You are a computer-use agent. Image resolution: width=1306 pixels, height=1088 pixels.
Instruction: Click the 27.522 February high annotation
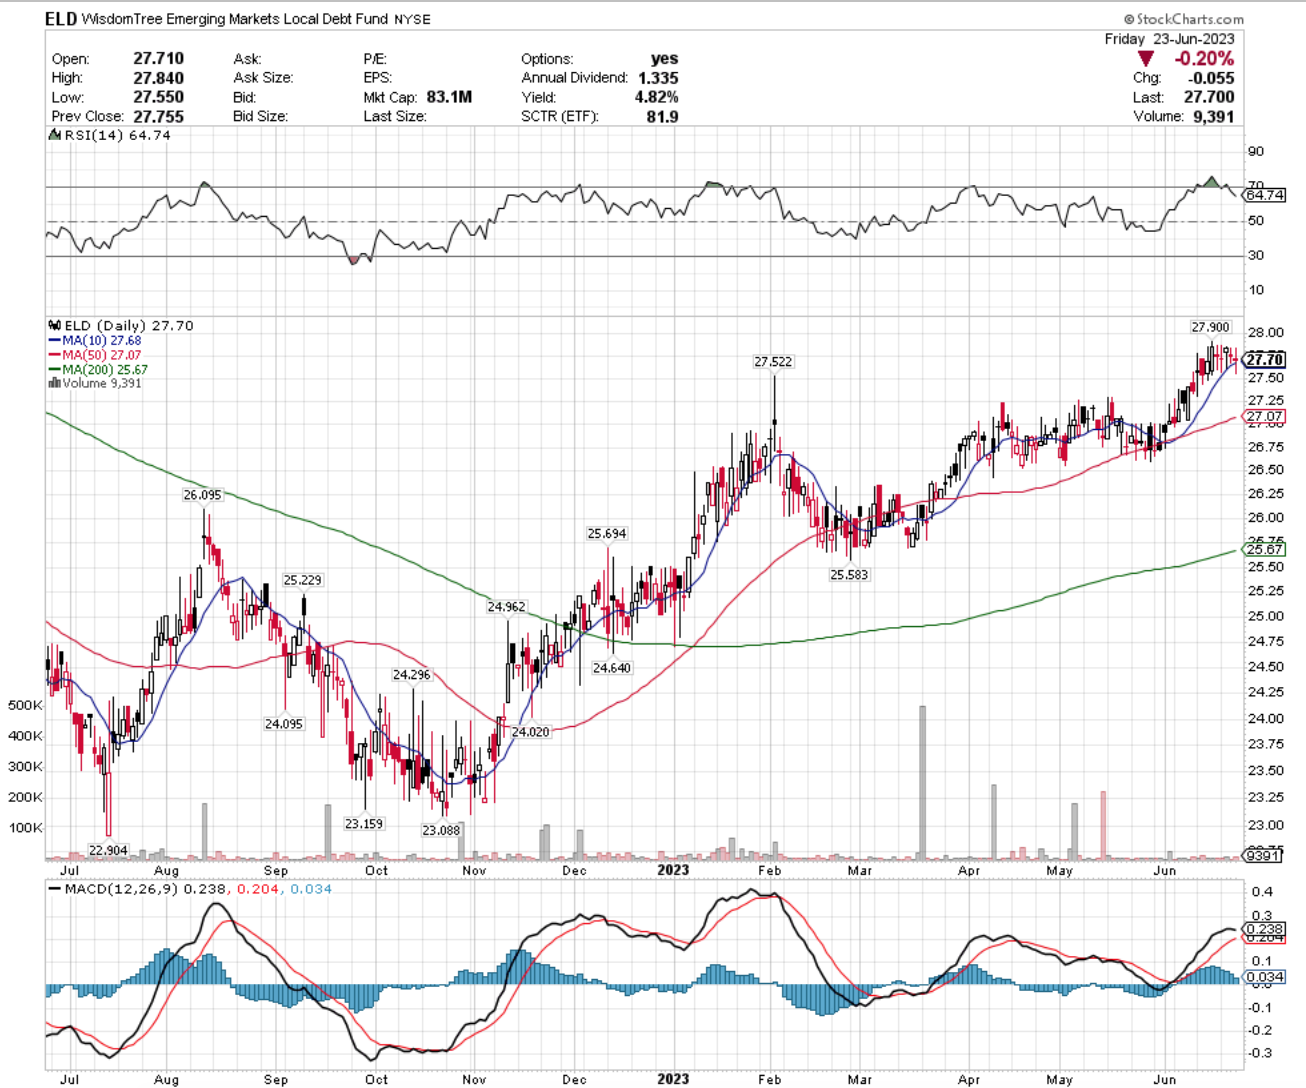point(773,361)
